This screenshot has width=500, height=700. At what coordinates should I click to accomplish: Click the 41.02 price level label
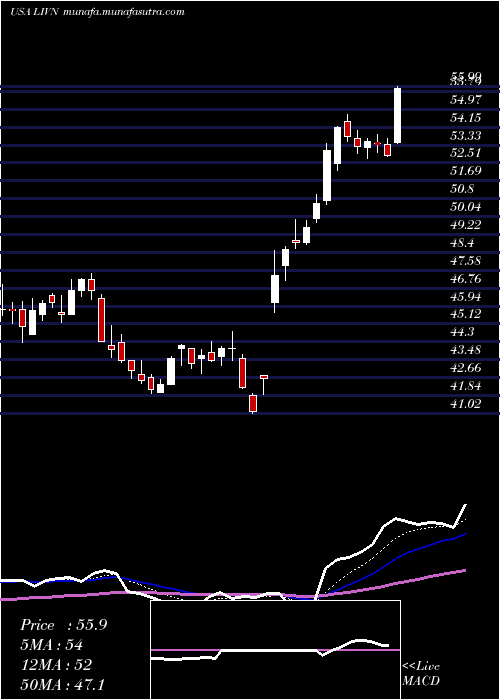pyautogui.click(x=466, y=404)
